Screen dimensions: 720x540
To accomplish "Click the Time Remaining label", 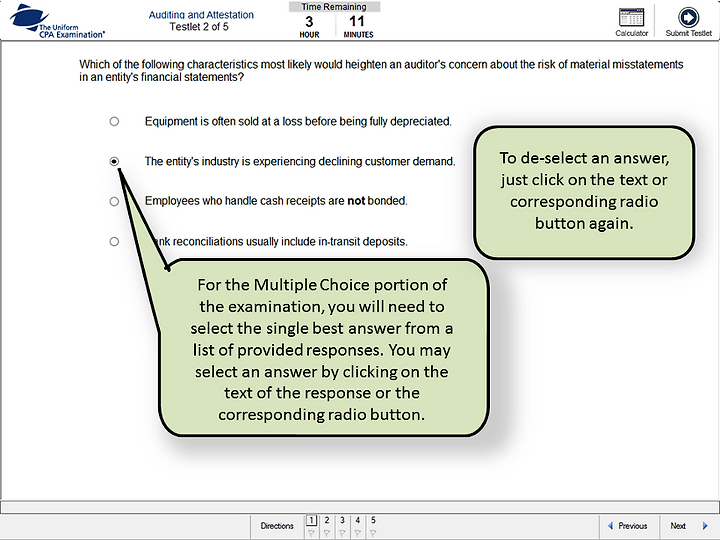I will click(334, 7).
